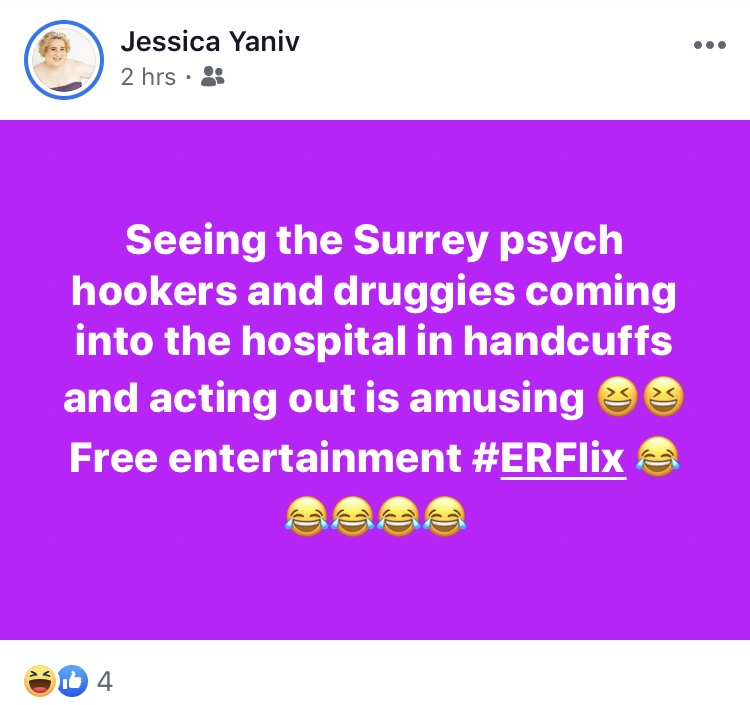
Task: Click the first squinting emoji after "amusing"
Action: pos(618,397)
